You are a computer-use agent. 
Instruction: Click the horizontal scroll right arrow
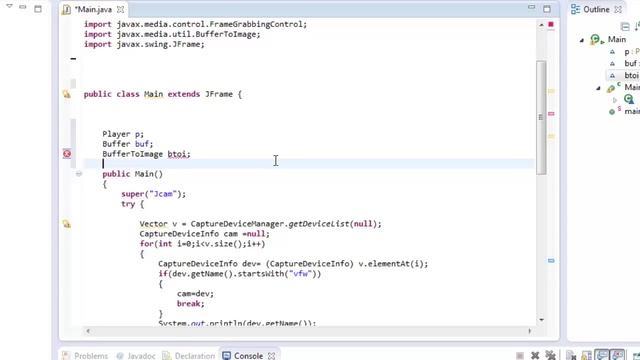click(x=530, y=331)
